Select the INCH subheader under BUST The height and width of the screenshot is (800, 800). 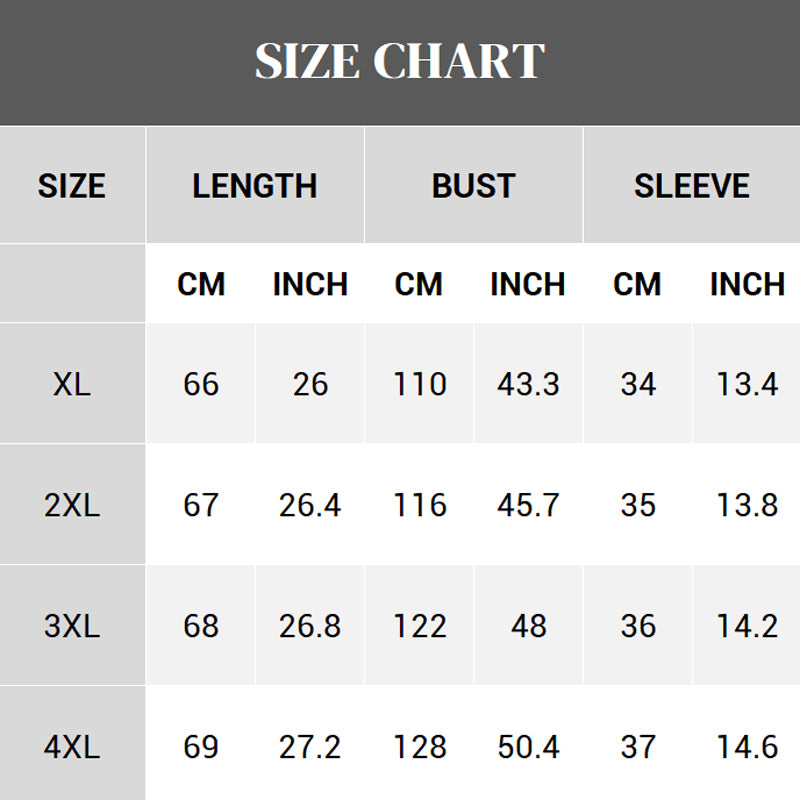528,284
